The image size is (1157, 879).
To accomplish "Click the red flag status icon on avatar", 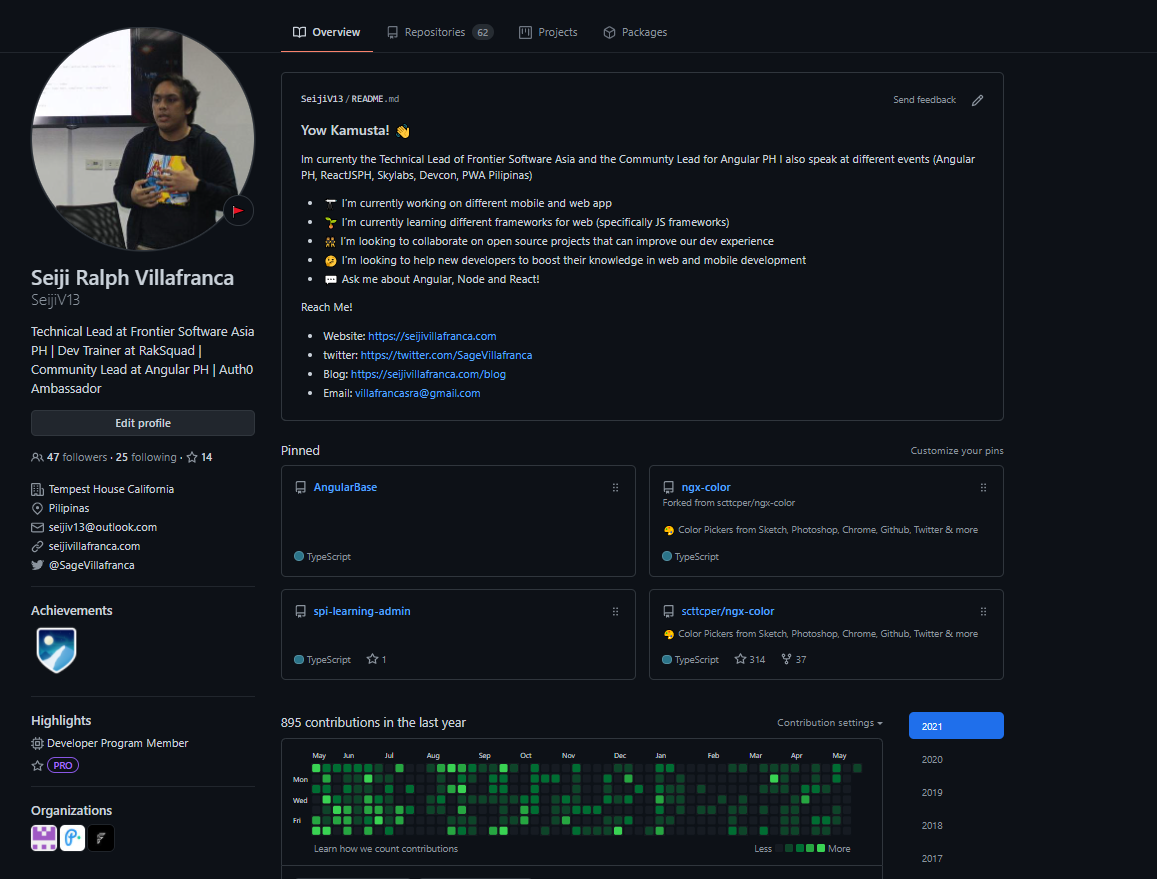I will pos(238,211).
